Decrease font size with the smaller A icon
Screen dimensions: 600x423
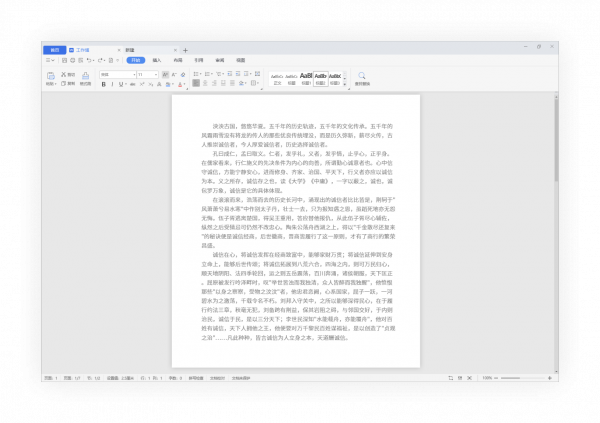tap(174, 75)
